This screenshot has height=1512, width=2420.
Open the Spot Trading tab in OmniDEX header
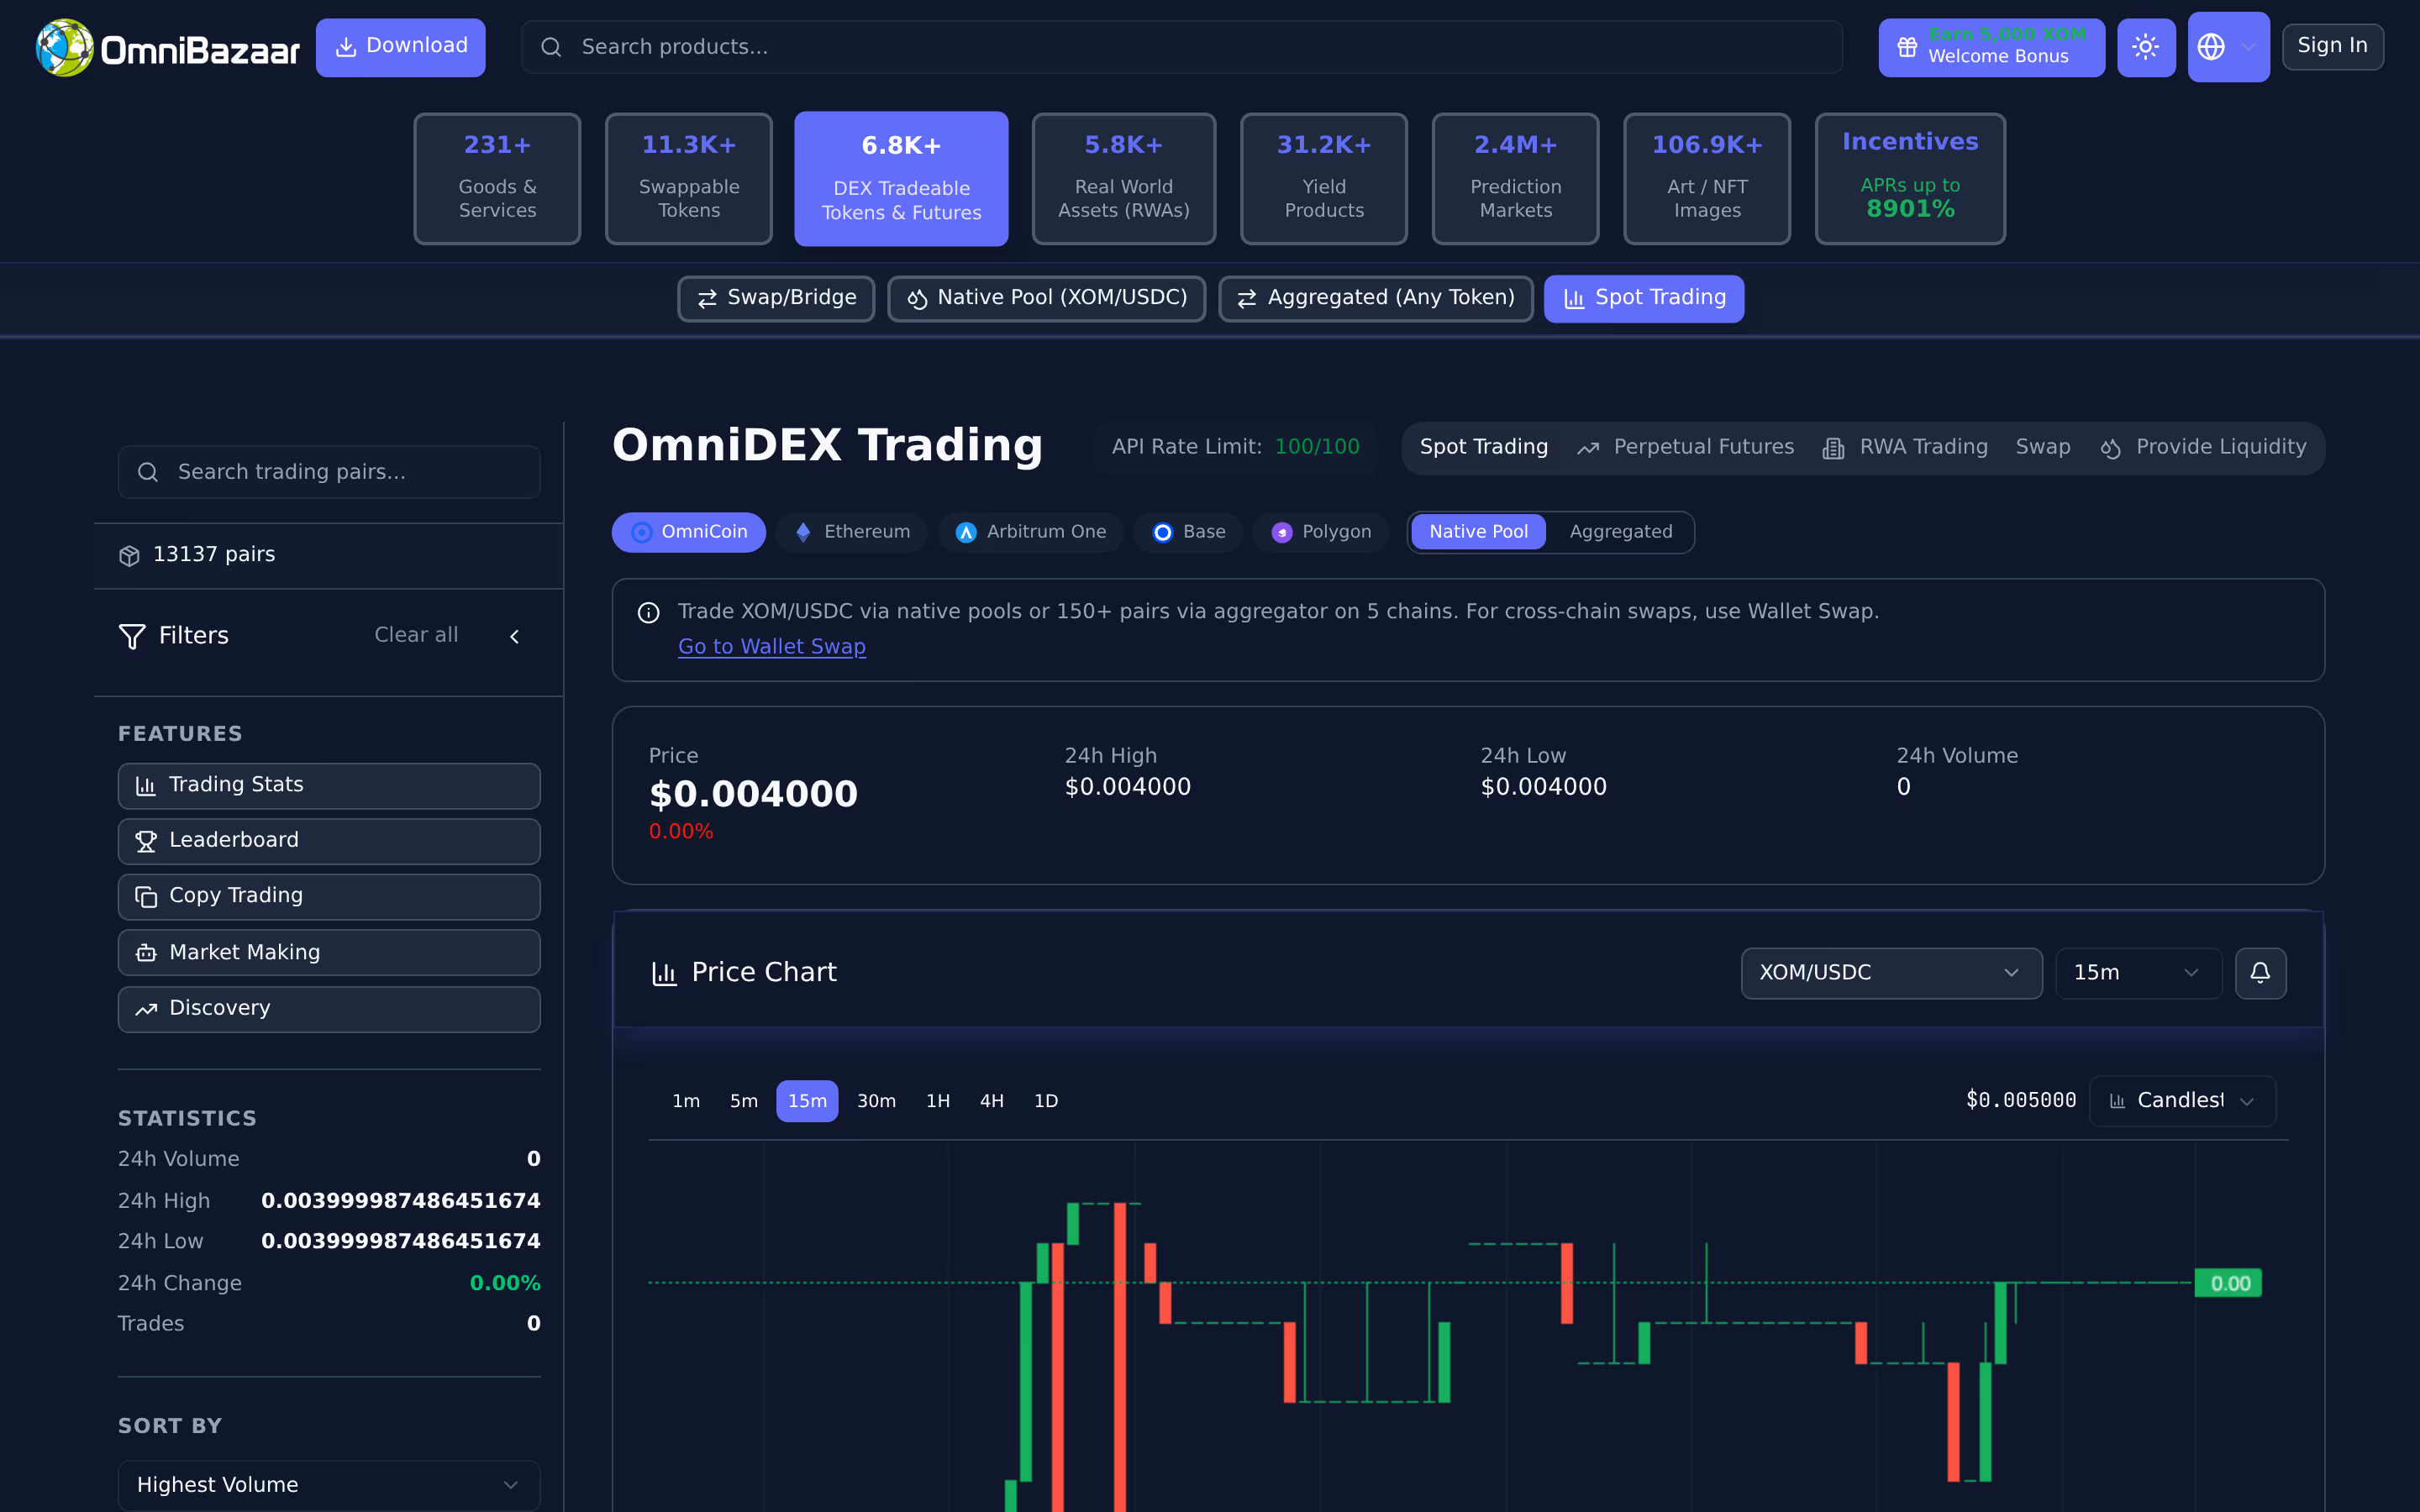click(1484, 448)
